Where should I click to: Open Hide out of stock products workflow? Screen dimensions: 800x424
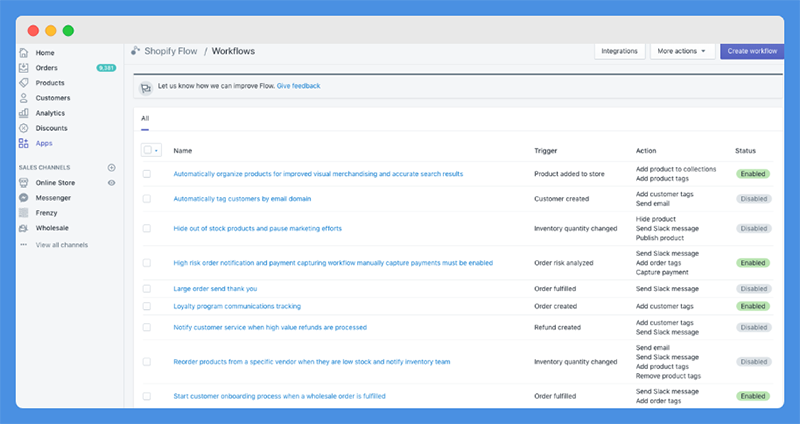[258, 229]
